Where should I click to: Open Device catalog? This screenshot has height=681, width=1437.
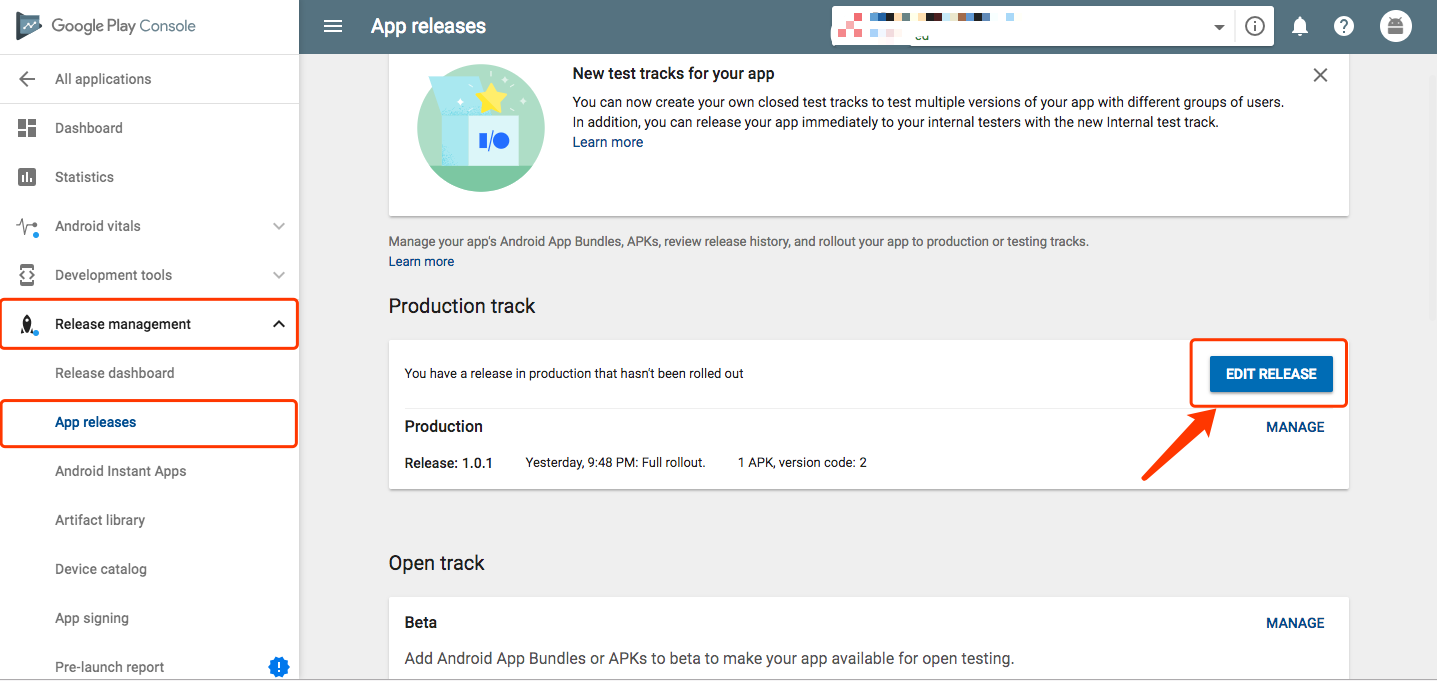101,569
